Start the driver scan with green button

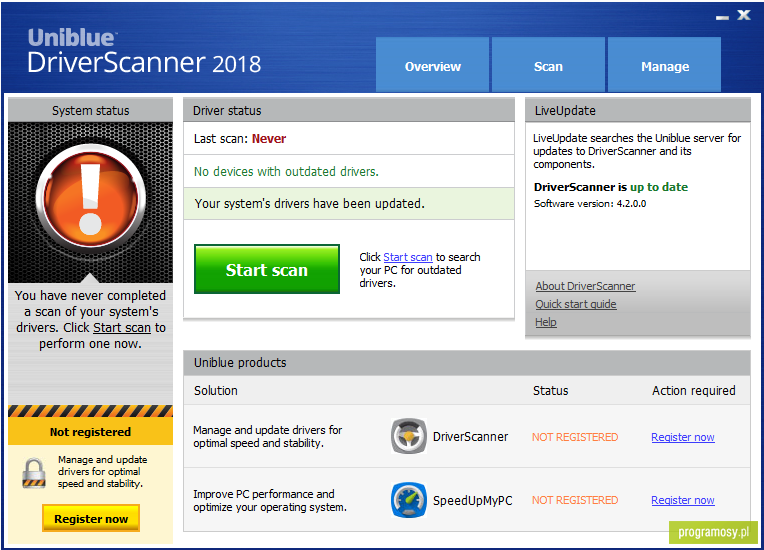coord(267,269)
